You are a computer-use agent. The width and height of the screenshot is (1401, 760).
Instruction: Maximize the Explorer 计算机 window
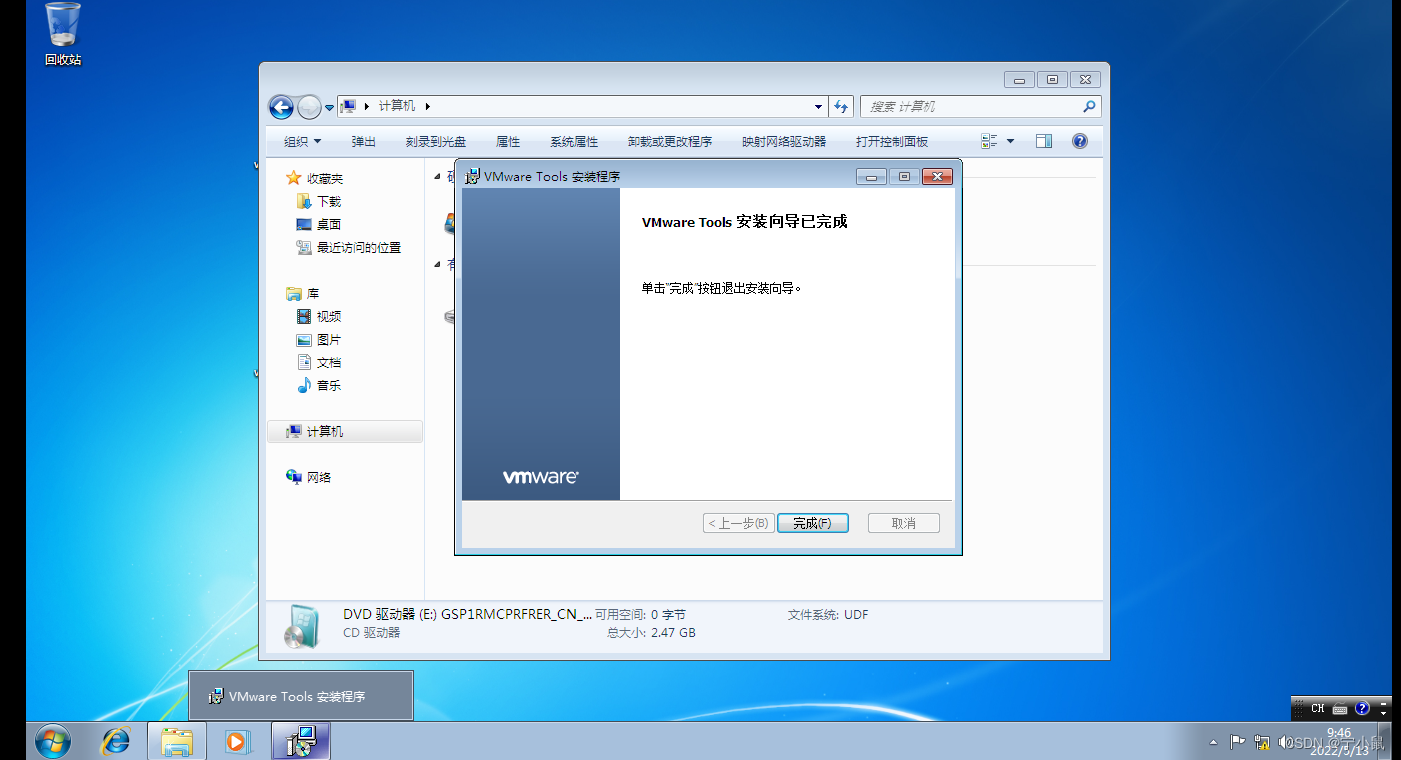(1052, 80)
